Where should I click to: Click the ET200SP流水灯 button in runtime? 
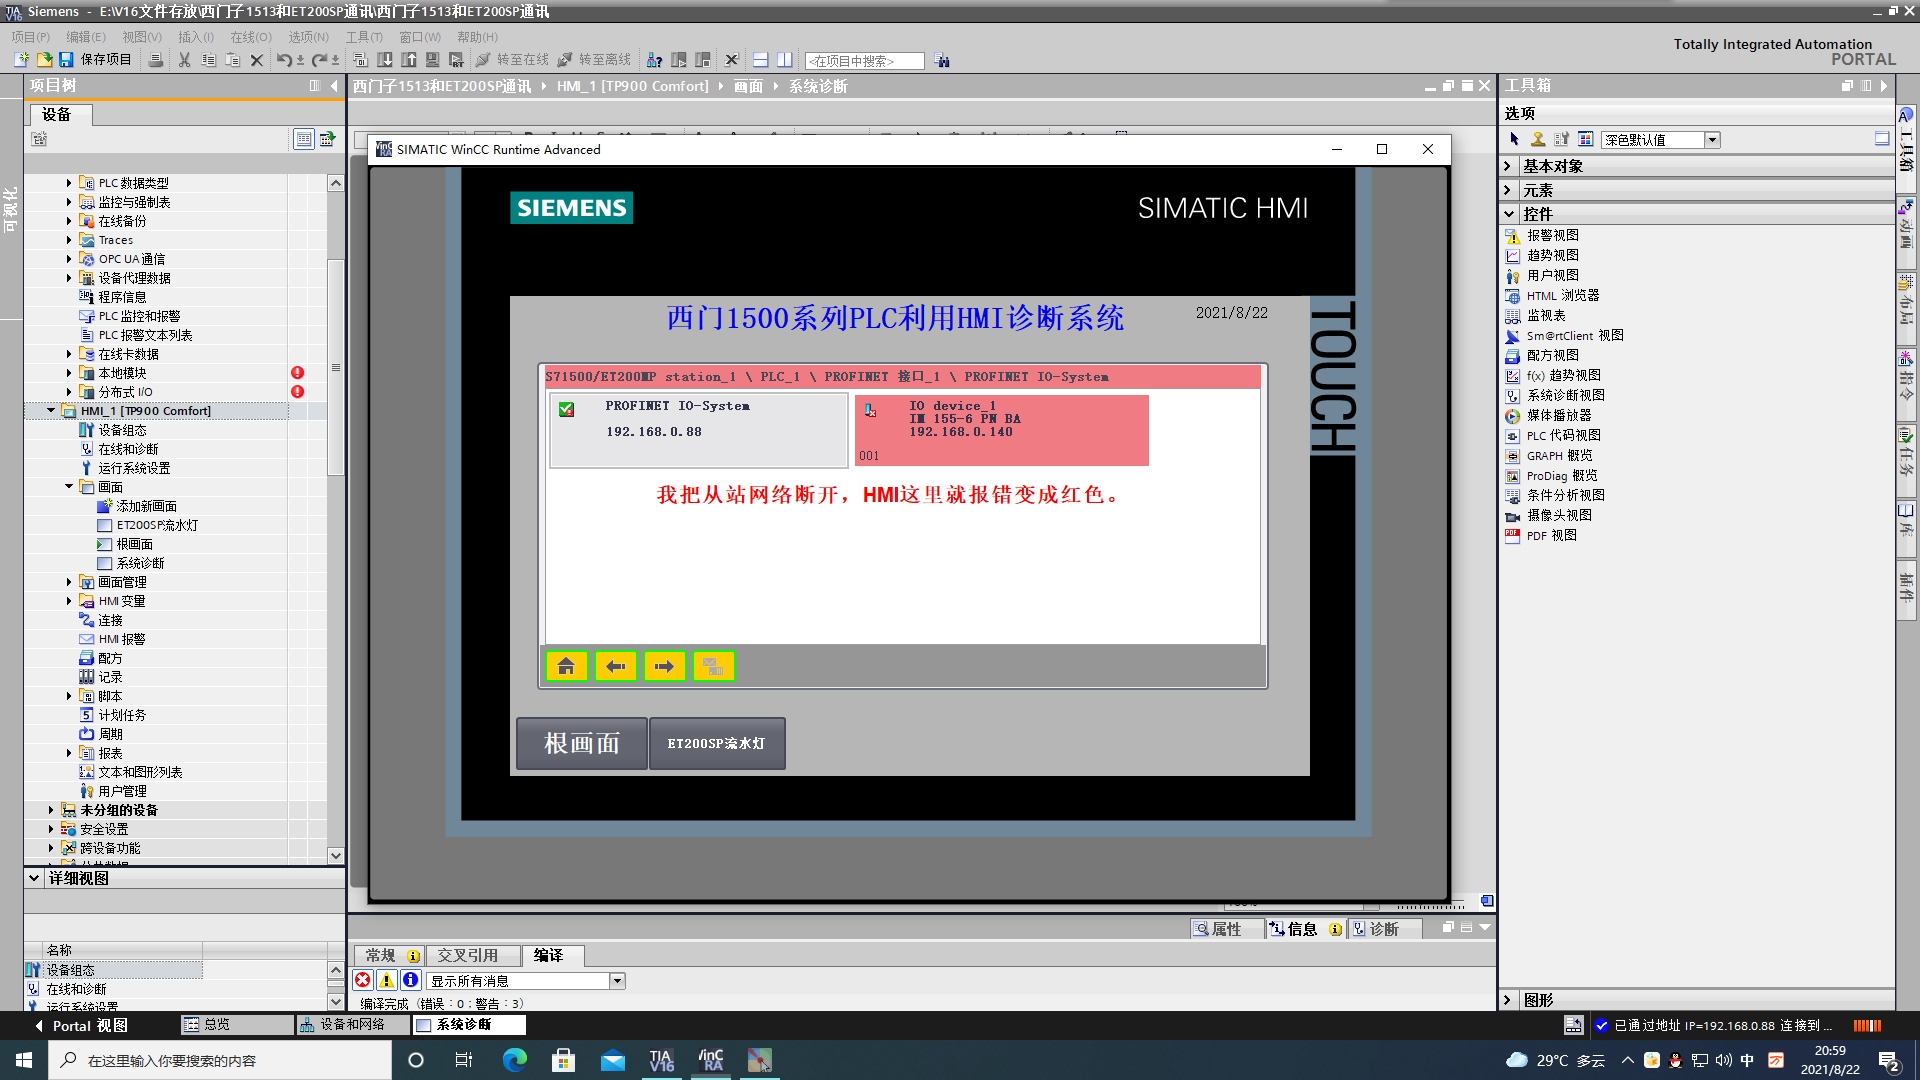pyautogui.click(x=716, y=743)
